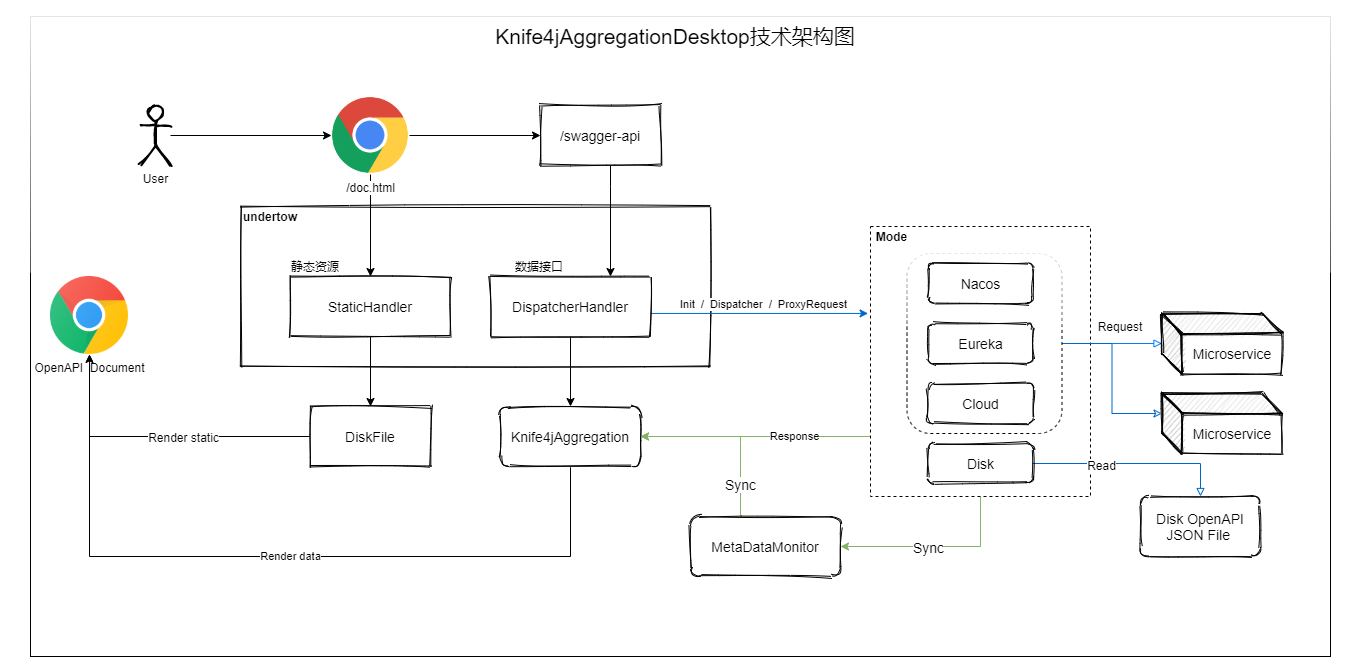Expand the undertow container box
This screenshot has width=1352, height=669.
coord(268,216)
